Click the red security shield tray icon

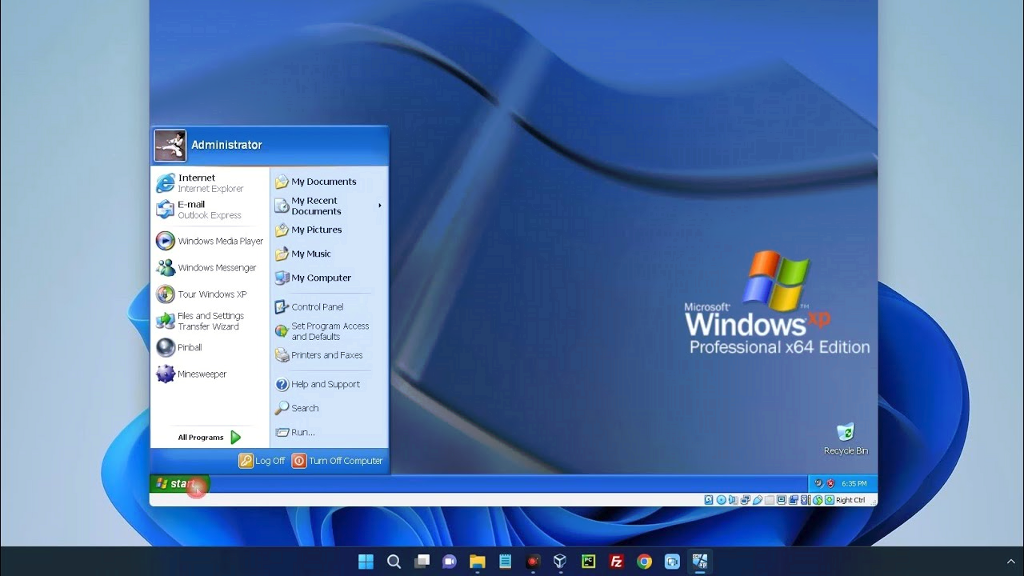831,484
